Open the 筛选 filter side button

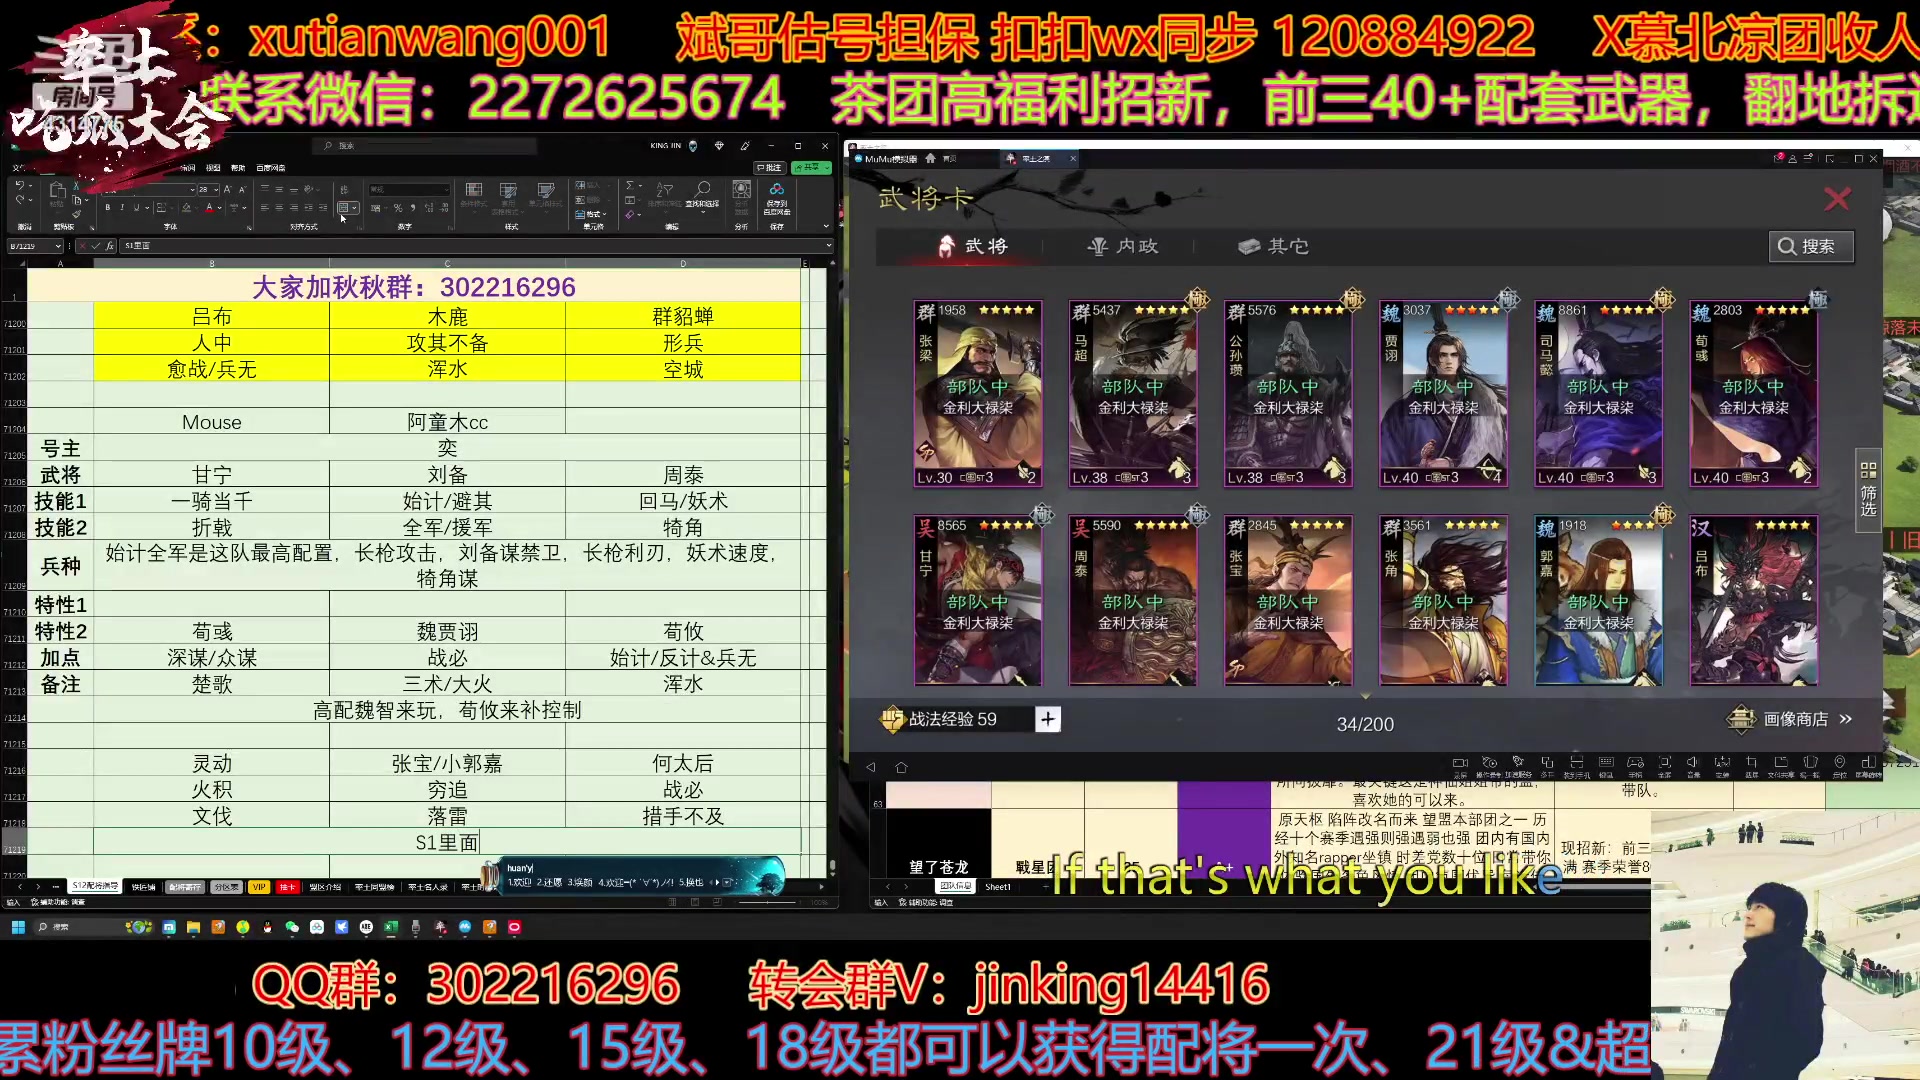[x=1868, y=488]
